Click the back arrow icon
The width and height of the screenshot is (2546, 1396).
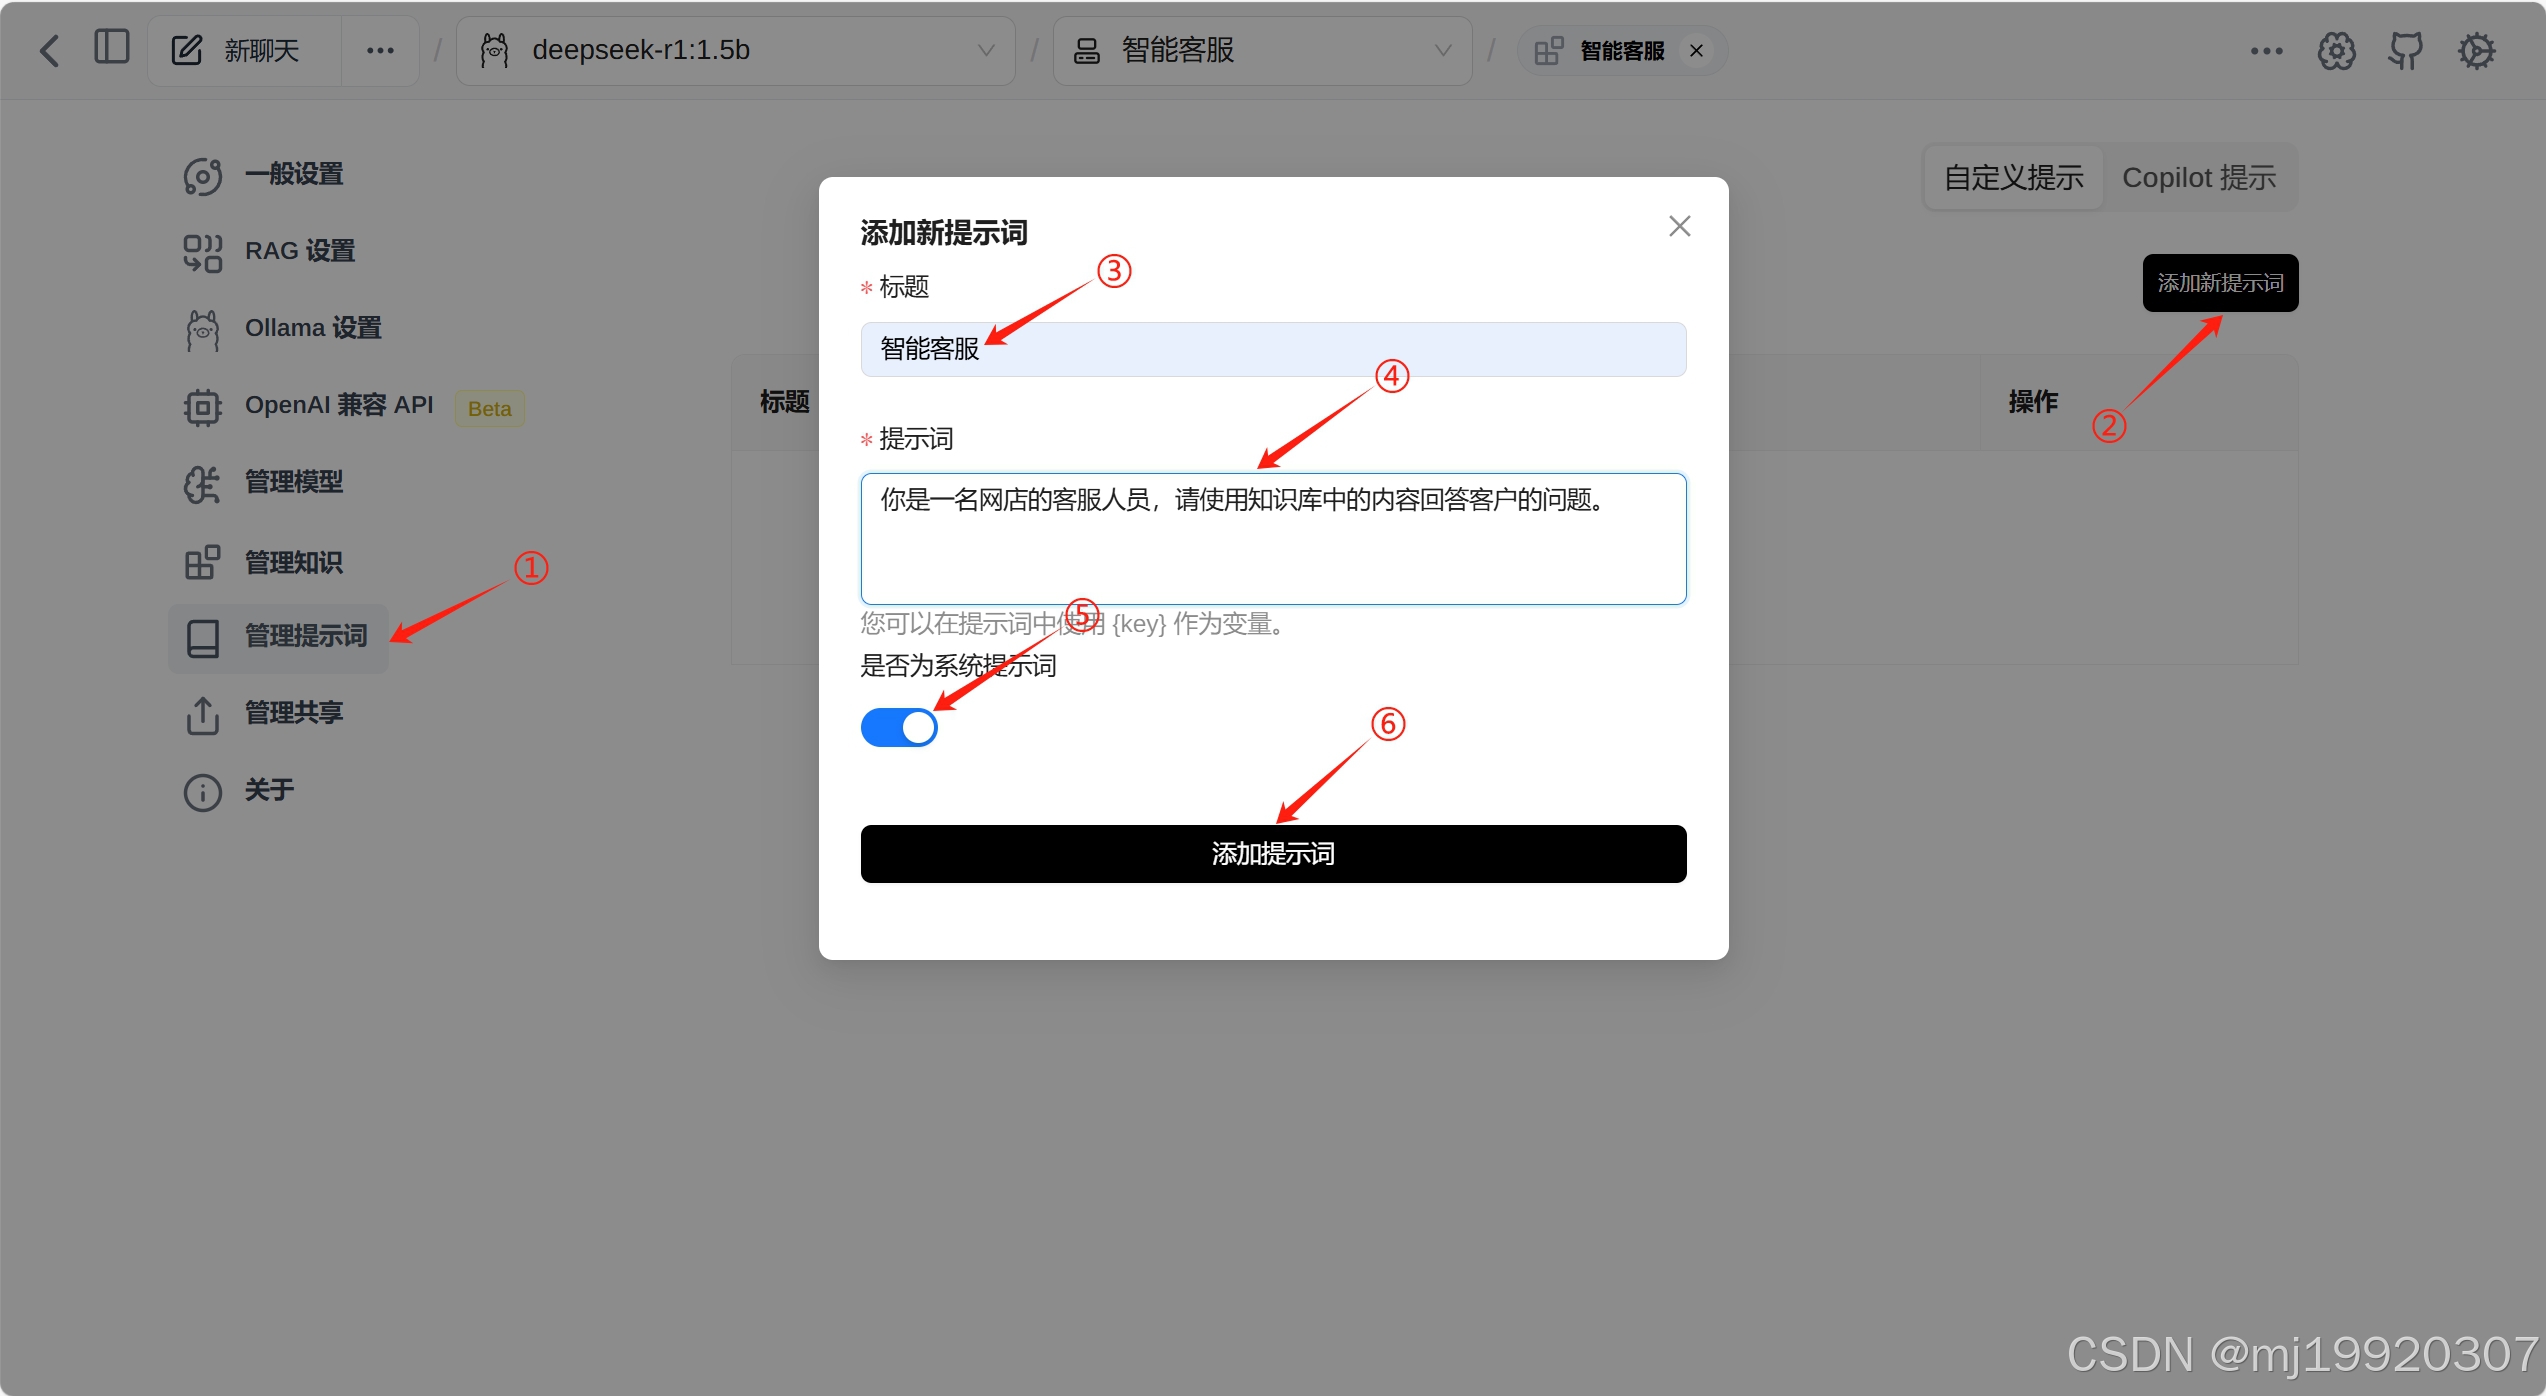(50, 50)
